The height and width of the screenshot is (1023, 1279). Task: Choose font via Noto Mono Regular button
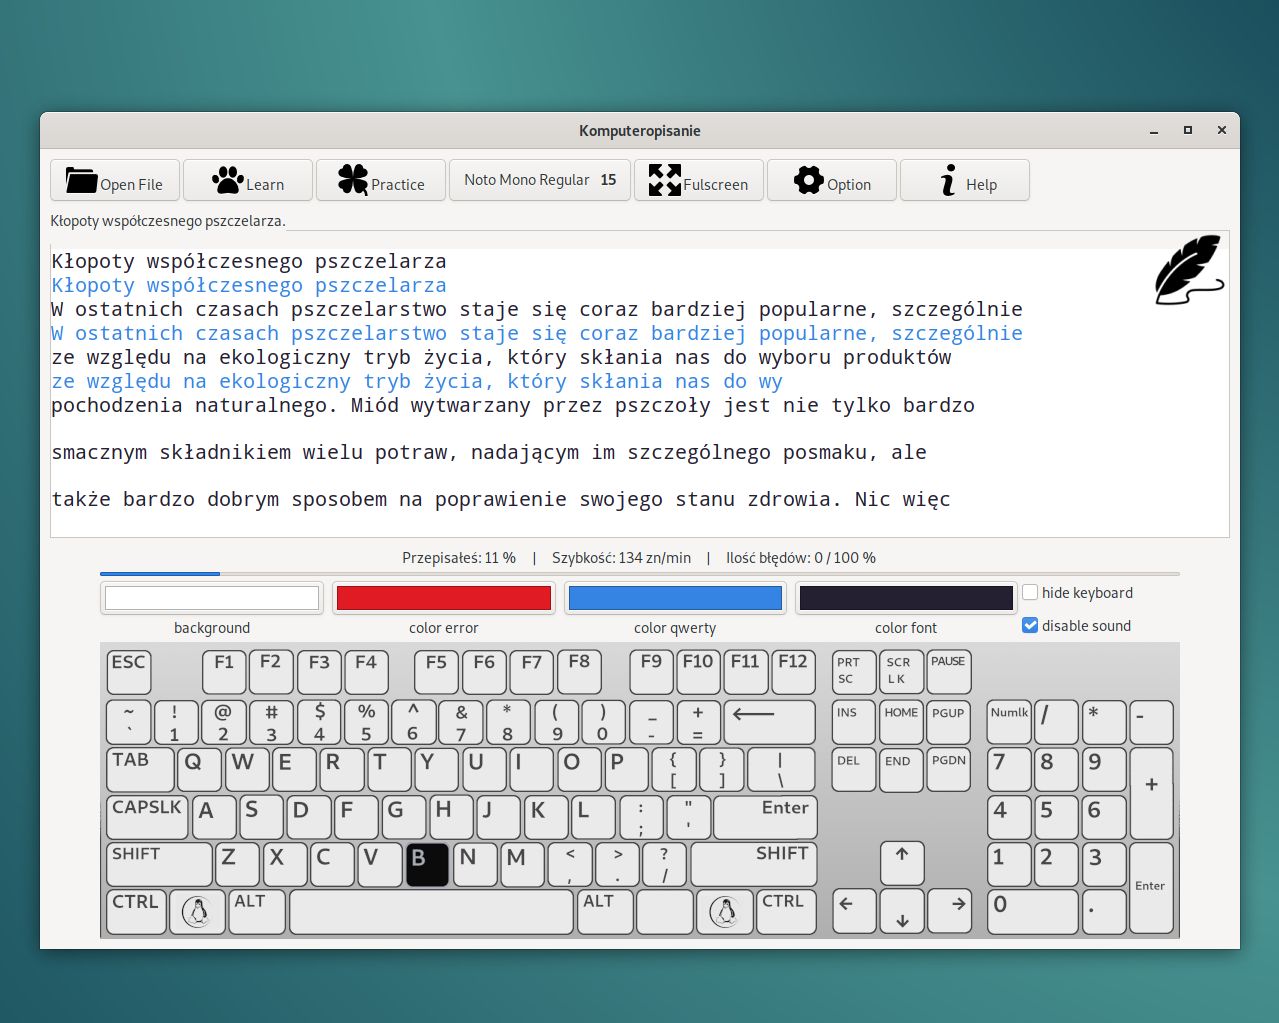pyautogui.click(x=540, y=180)
